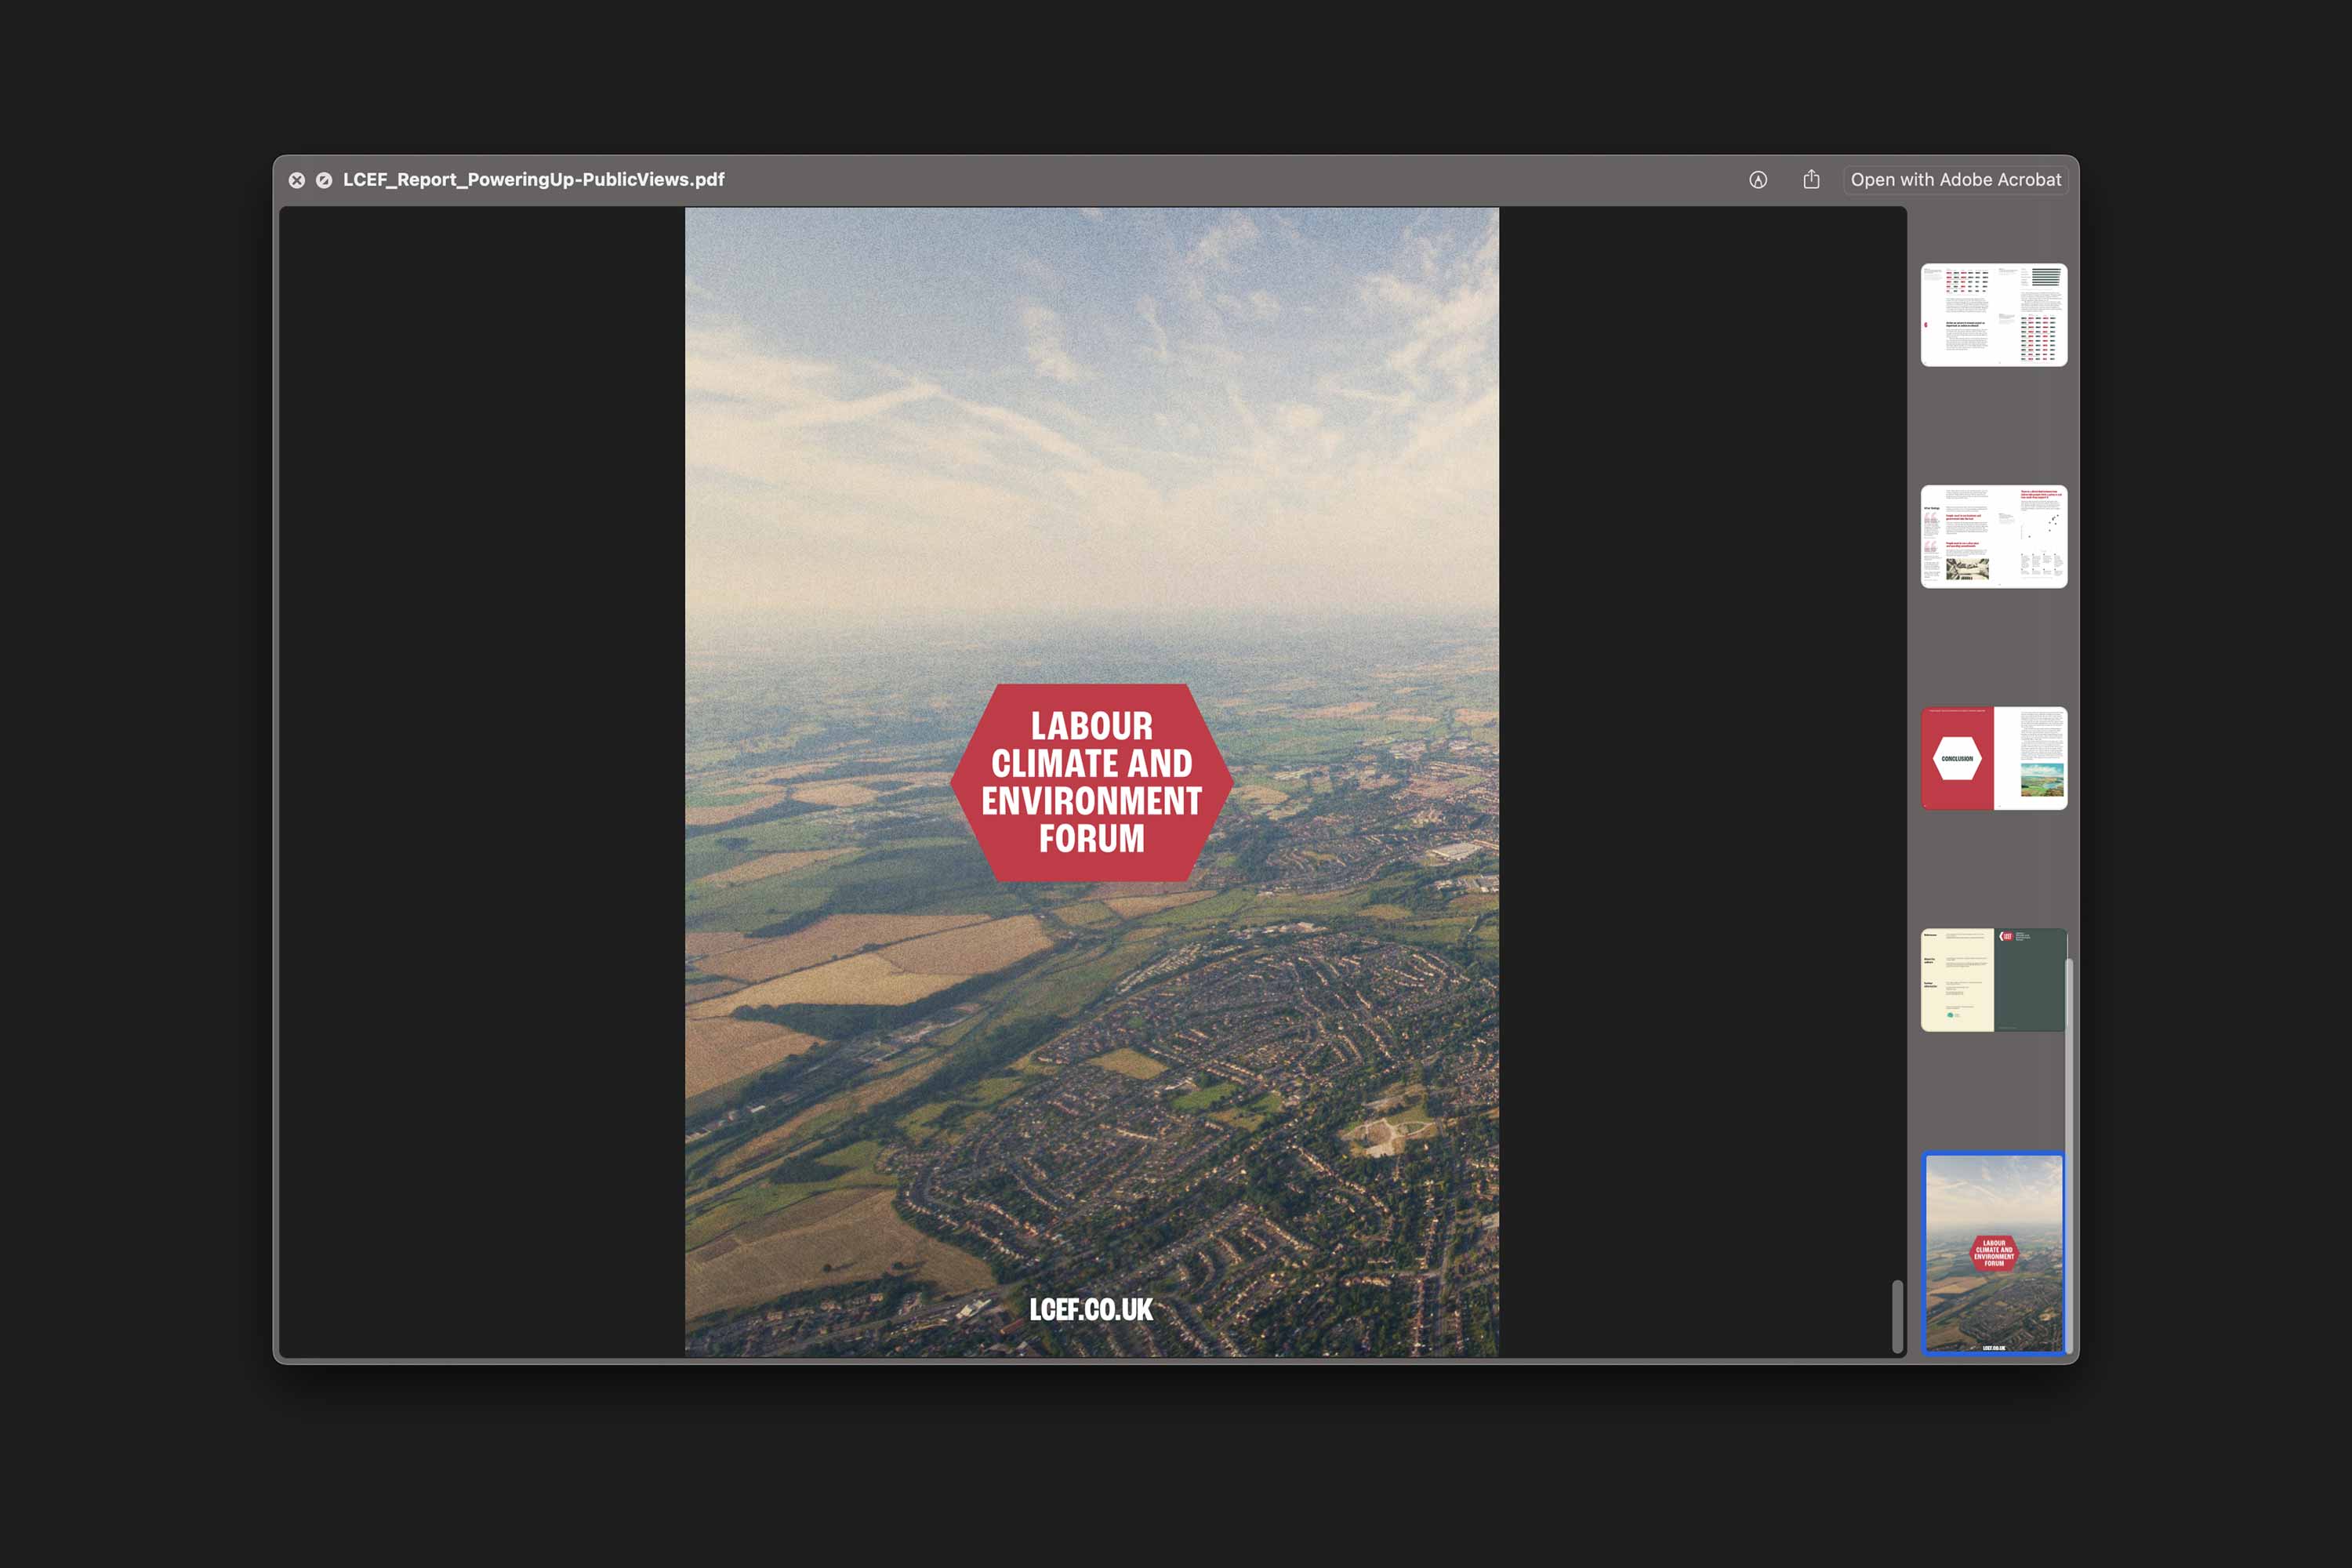The width and height of the screenshot is (2352, 1568).
Task: Click the thumbnail sidebar scrollbar handle
Action: pyautogui.click(x=2069, y=1155)
